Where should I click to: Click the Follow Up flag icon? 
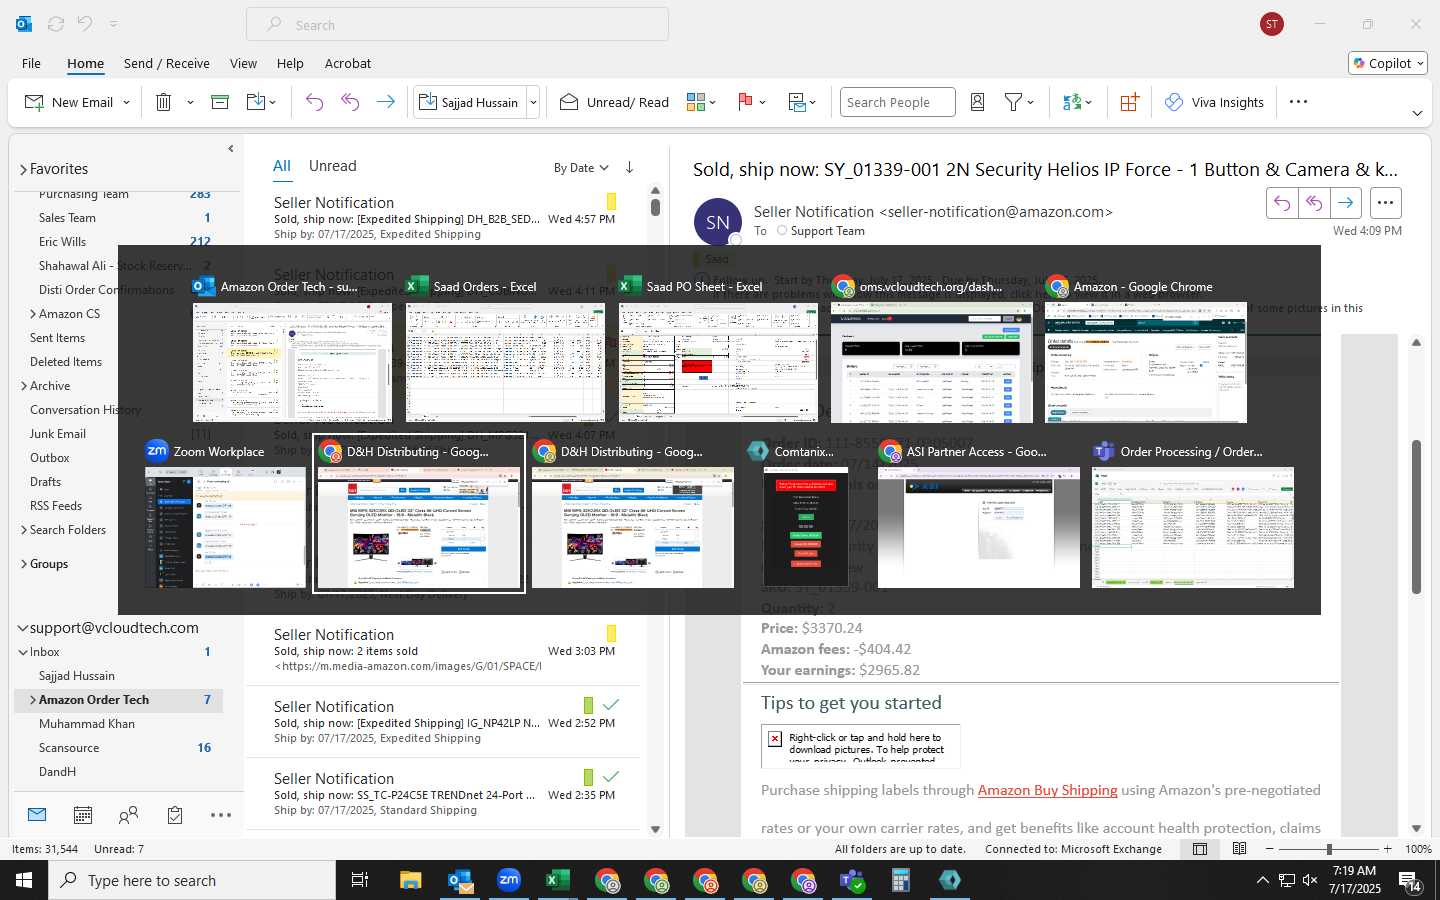[745, 102]
